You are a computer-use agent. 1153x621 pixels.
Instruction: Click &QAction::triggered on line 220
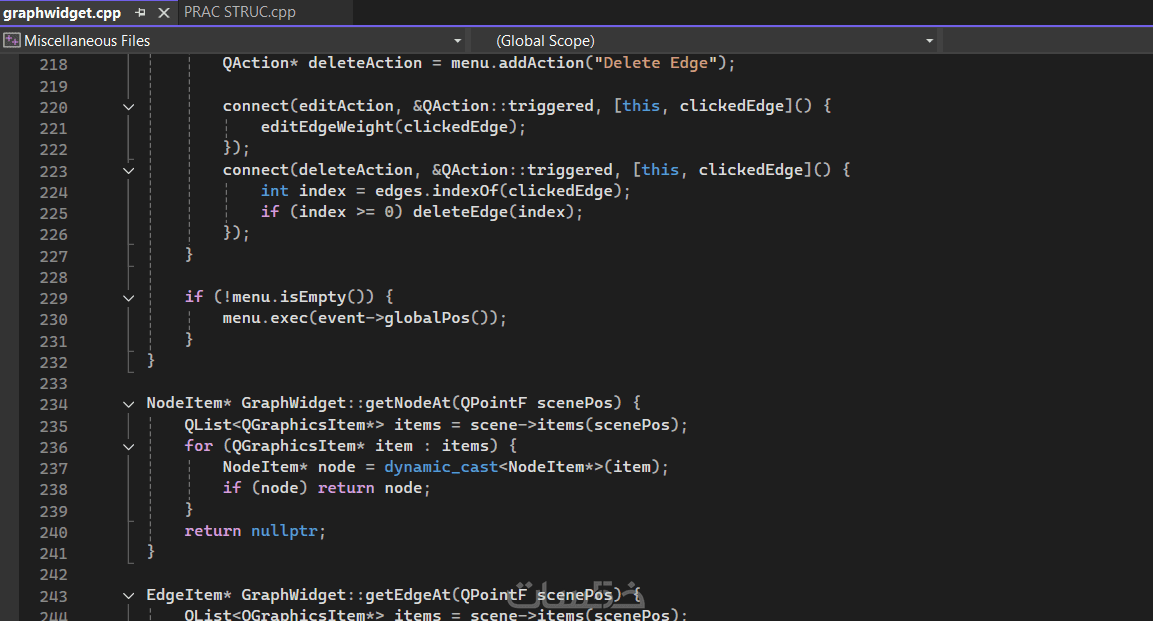coord(502,106)
